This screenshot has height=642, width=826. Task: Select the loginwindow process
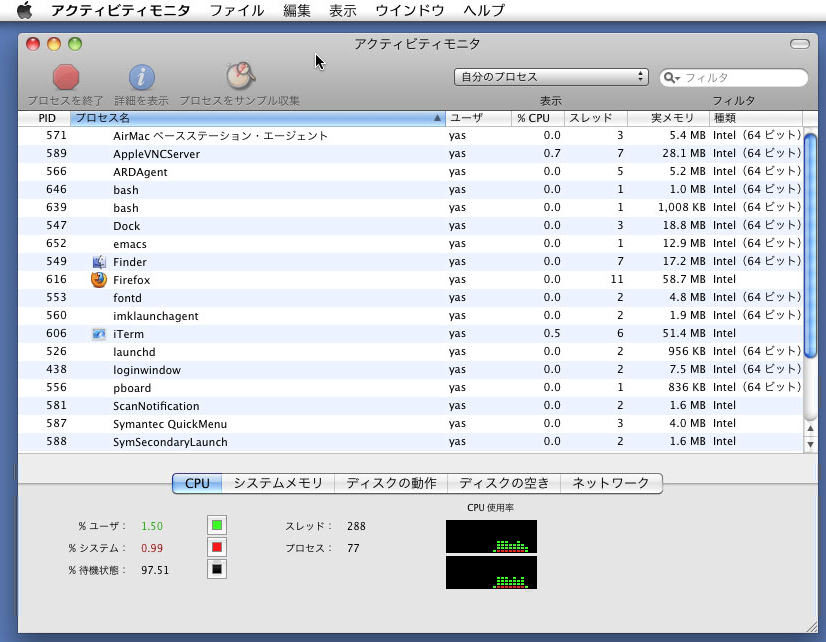[410, 370]
